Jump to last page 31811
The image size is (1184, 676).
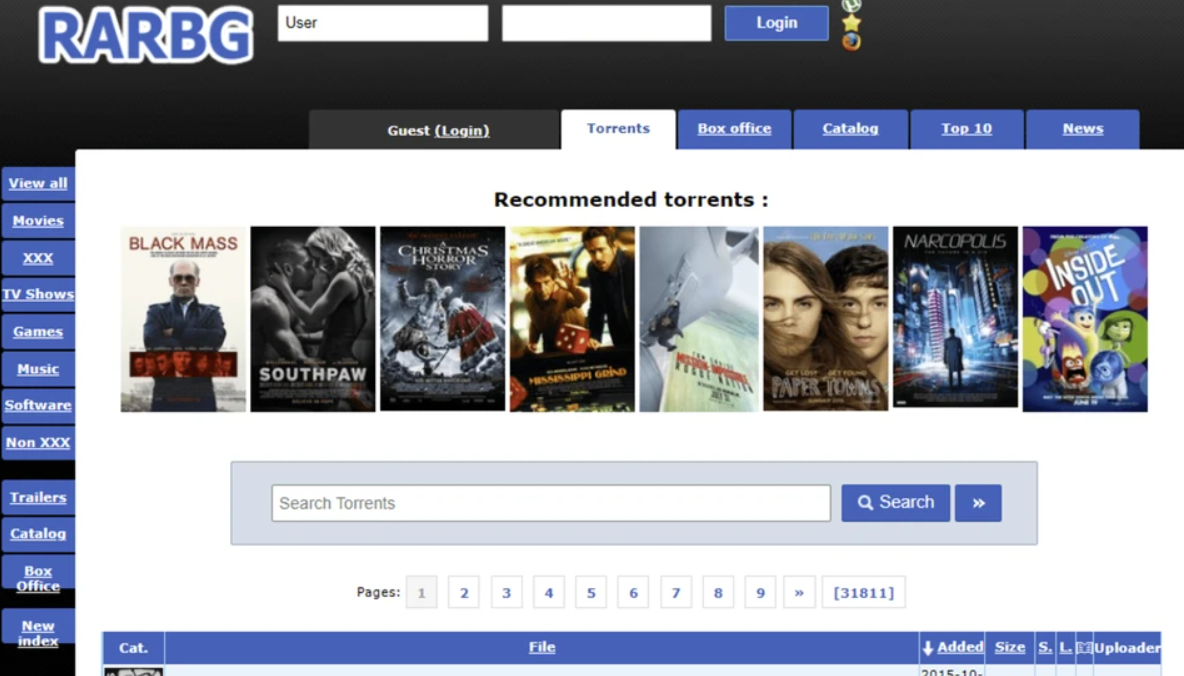tap(864, 593)
